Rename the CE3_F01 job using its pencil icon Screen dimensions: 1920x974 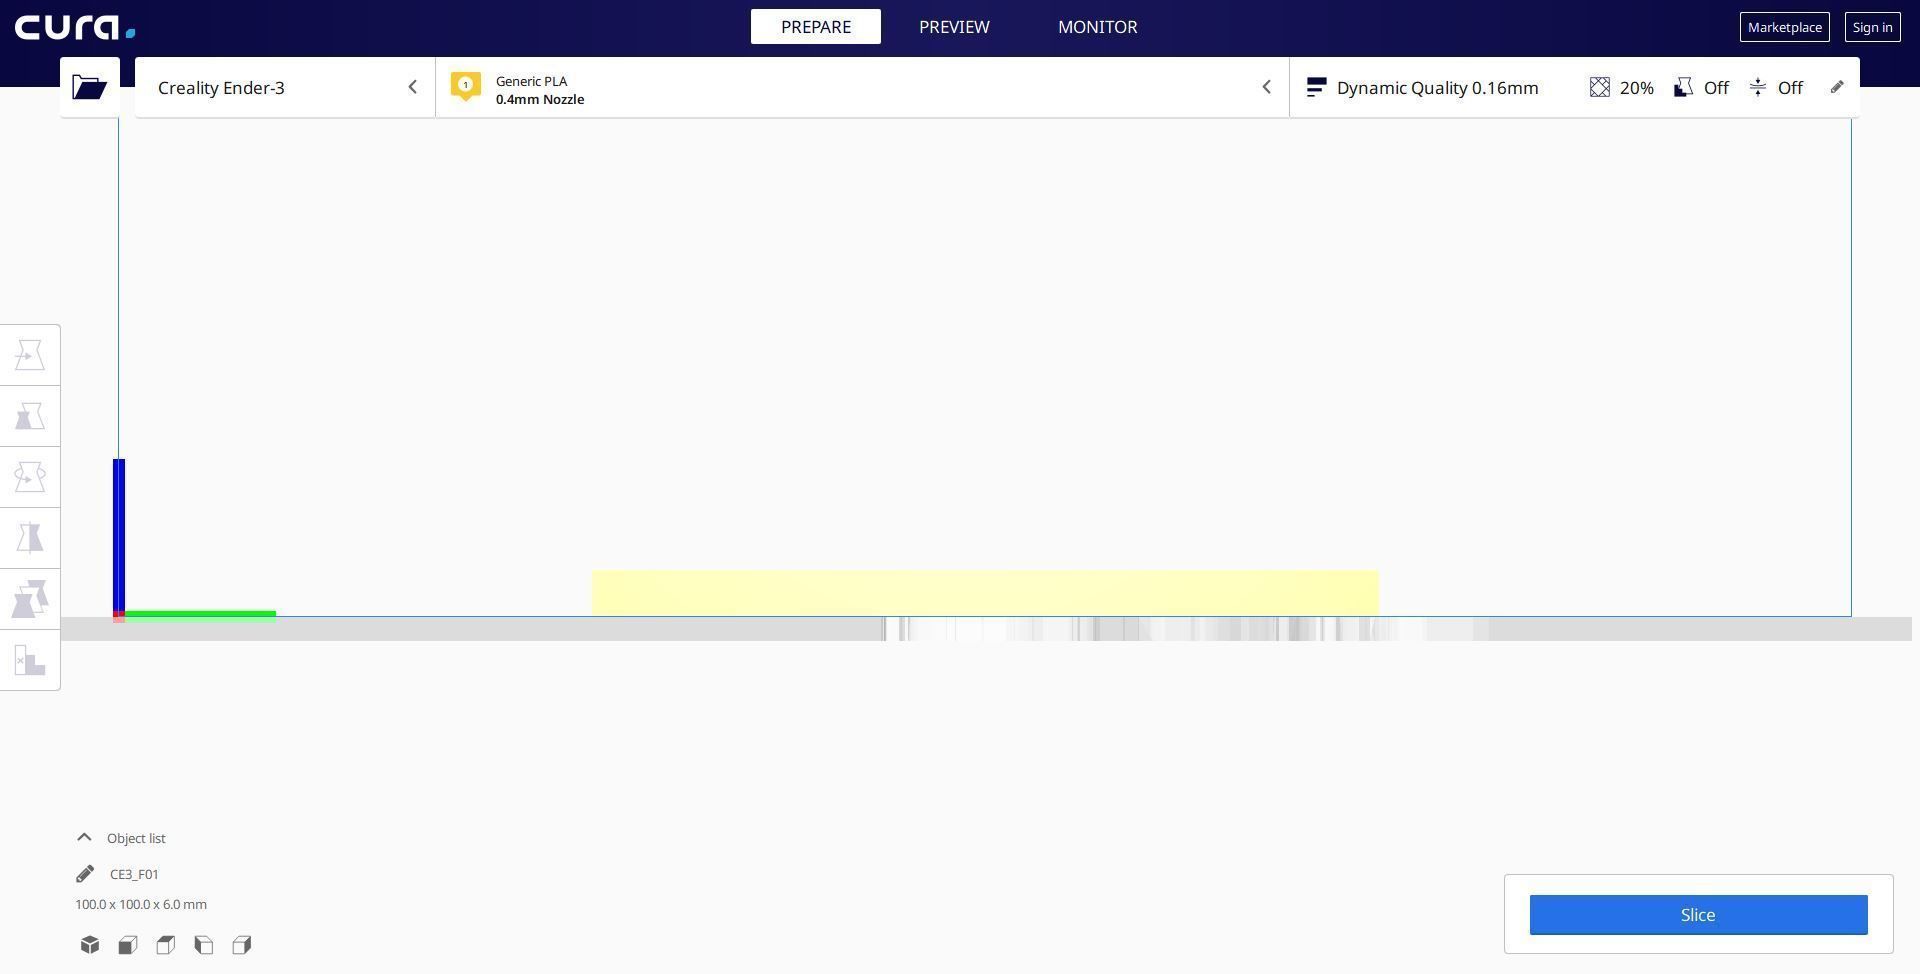pos(85,874)
